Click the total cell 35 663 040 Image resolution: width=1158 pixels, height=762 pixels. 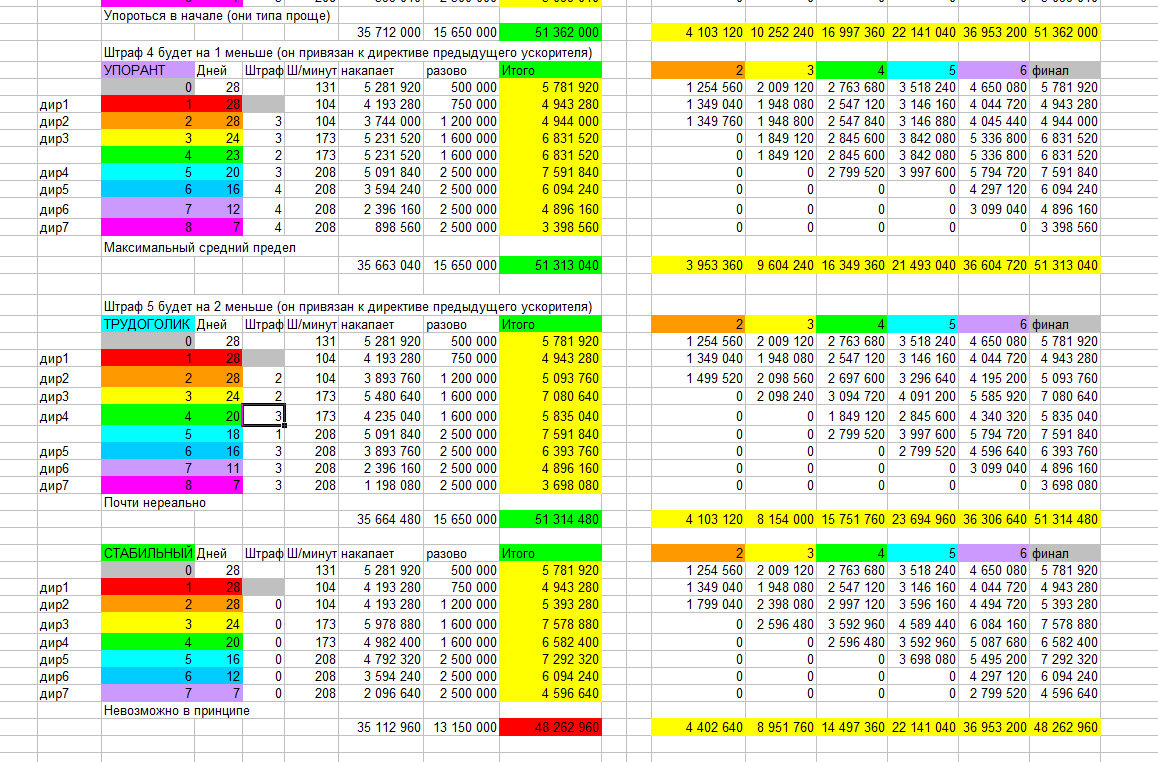(381, 265)
